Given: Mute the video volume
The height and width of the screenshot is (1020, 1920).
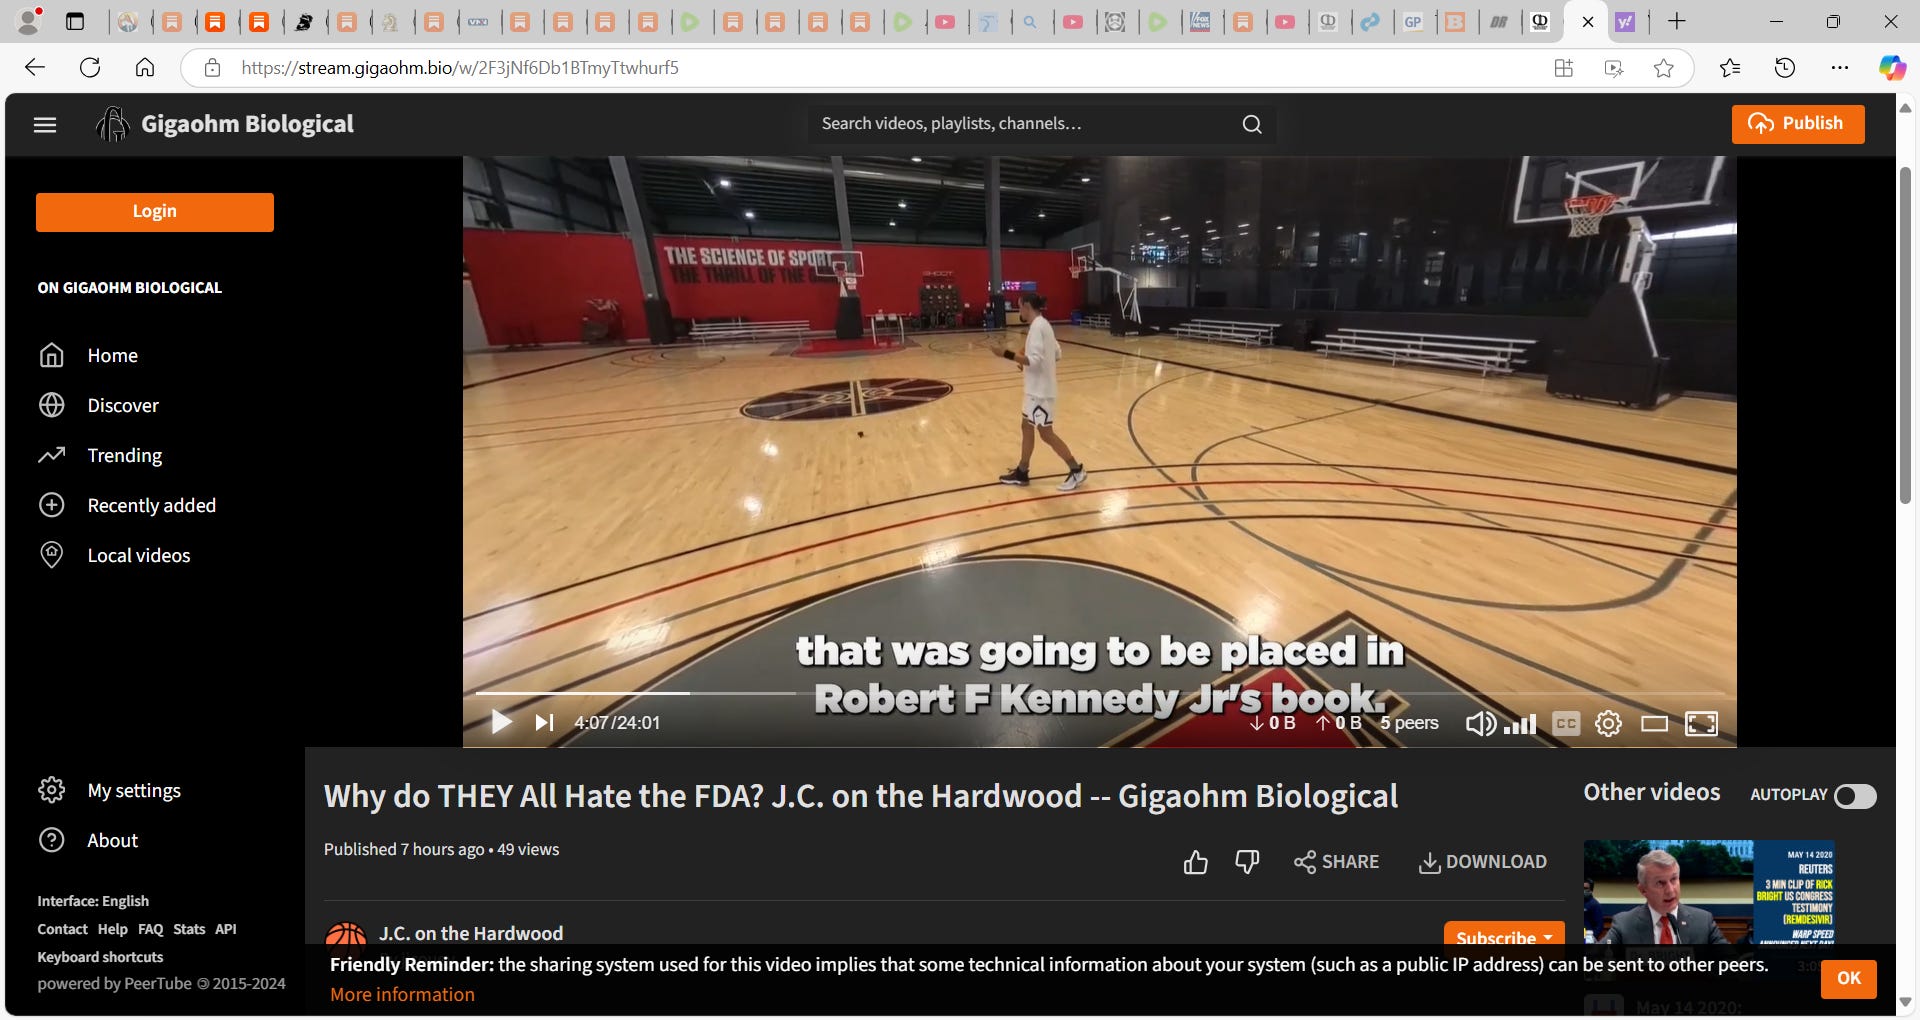Looking at the screenshot, I should pos(1480,723).
